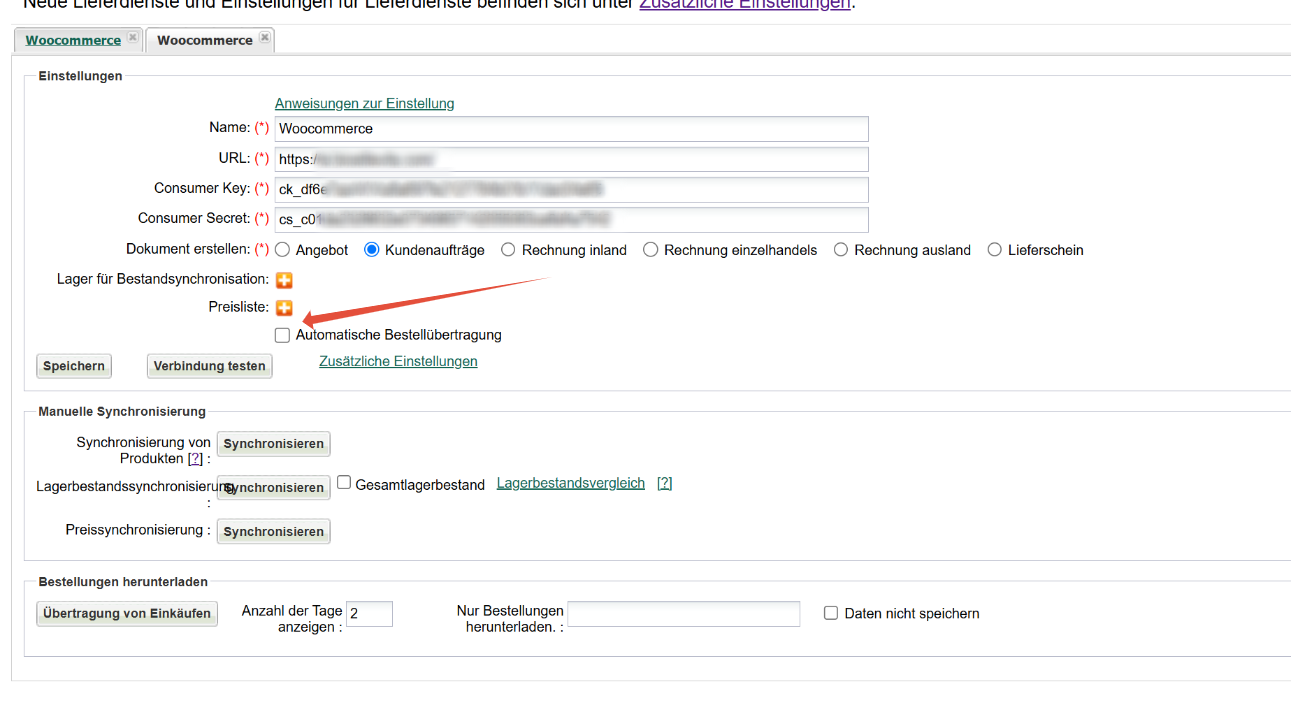
Task: Open the [?] help link next to Lagerbestandsvergleich
Action: click(664, 483)
